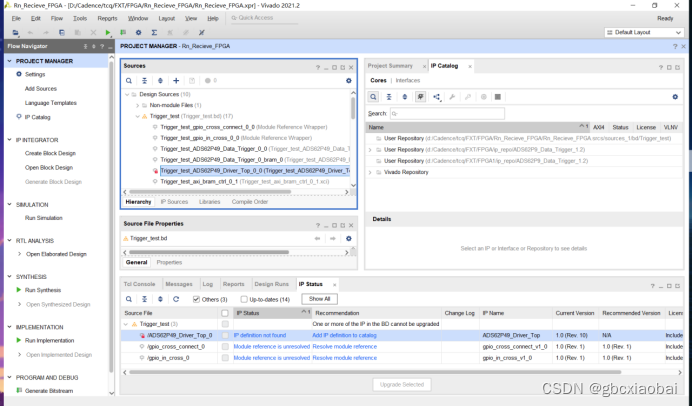Image resolution: width=692 pixels, height=407 pixels.
Task: Check the Trigger_test row checkbox
Action: tap(225, 324)
